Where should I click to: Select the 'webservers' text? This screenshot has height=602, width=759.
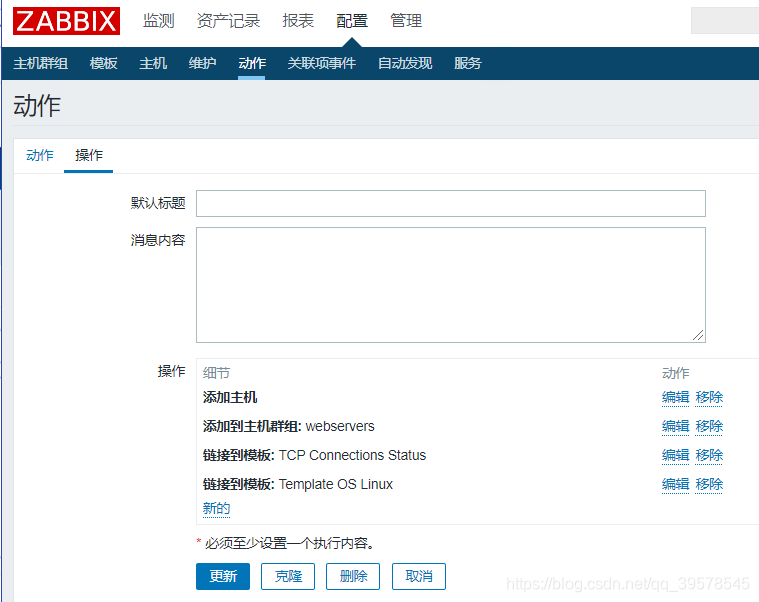[340, 426]
